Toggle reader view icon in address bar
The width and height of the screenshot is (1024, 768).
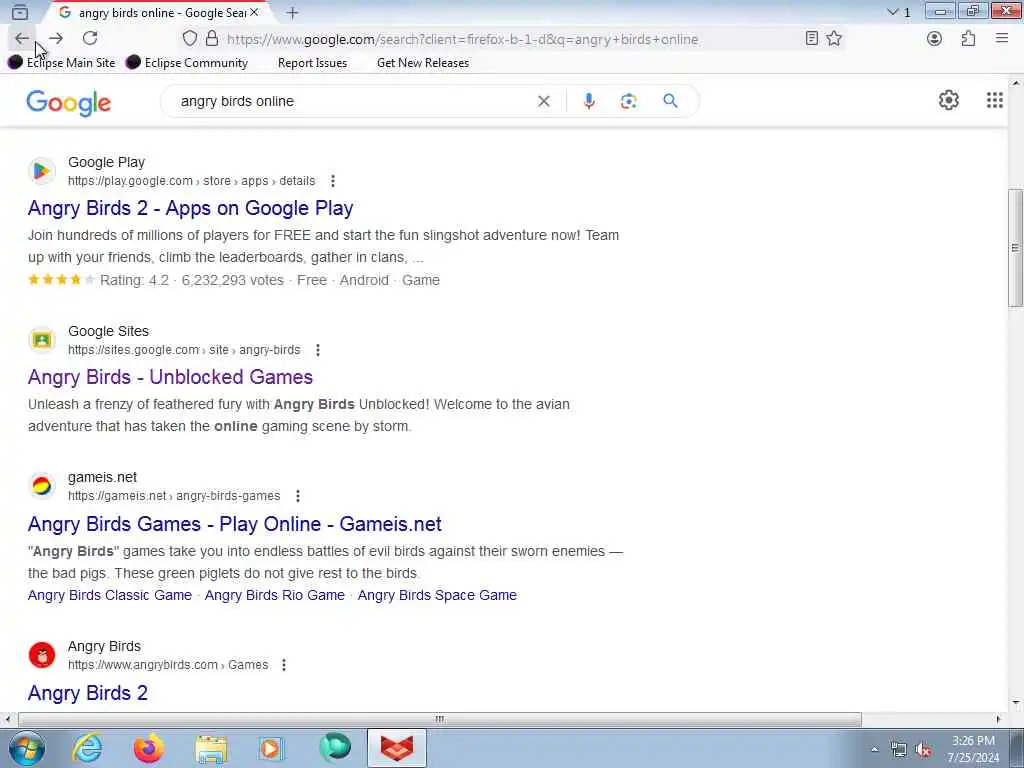[x=811, y=39]
